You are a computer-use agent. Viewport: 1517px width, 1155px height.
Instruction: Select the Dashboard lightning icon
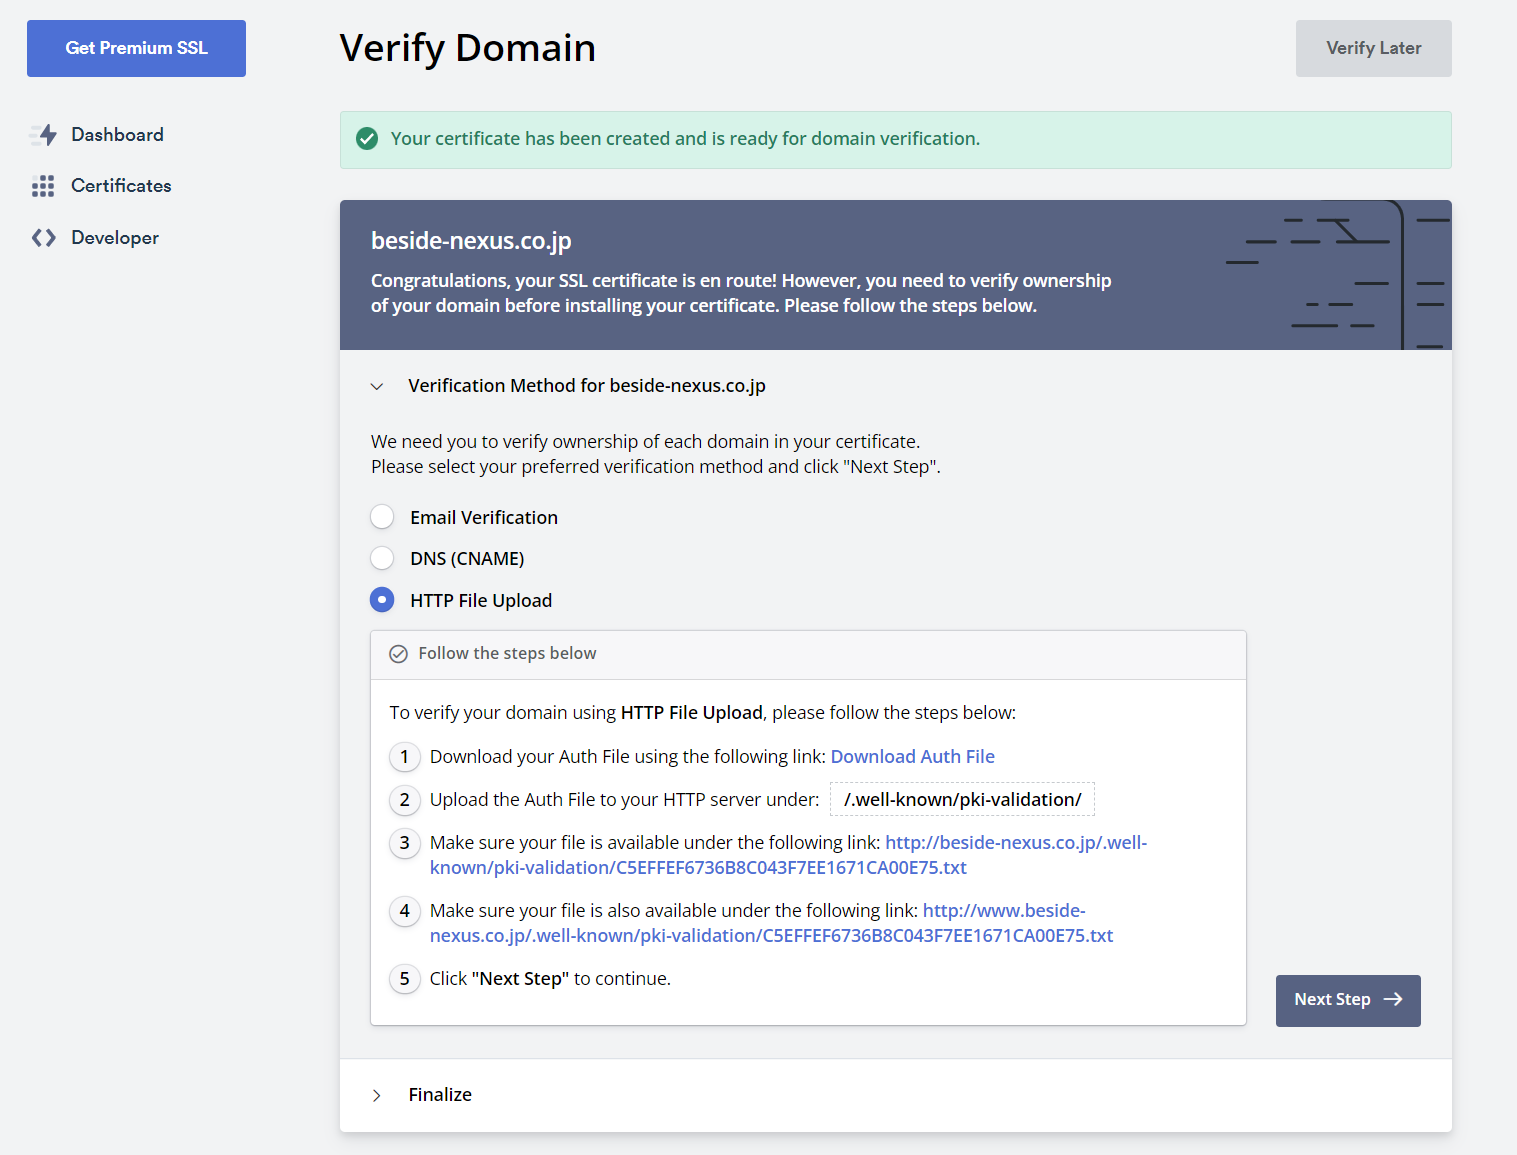pyautogui.click(x=45, y=134)
